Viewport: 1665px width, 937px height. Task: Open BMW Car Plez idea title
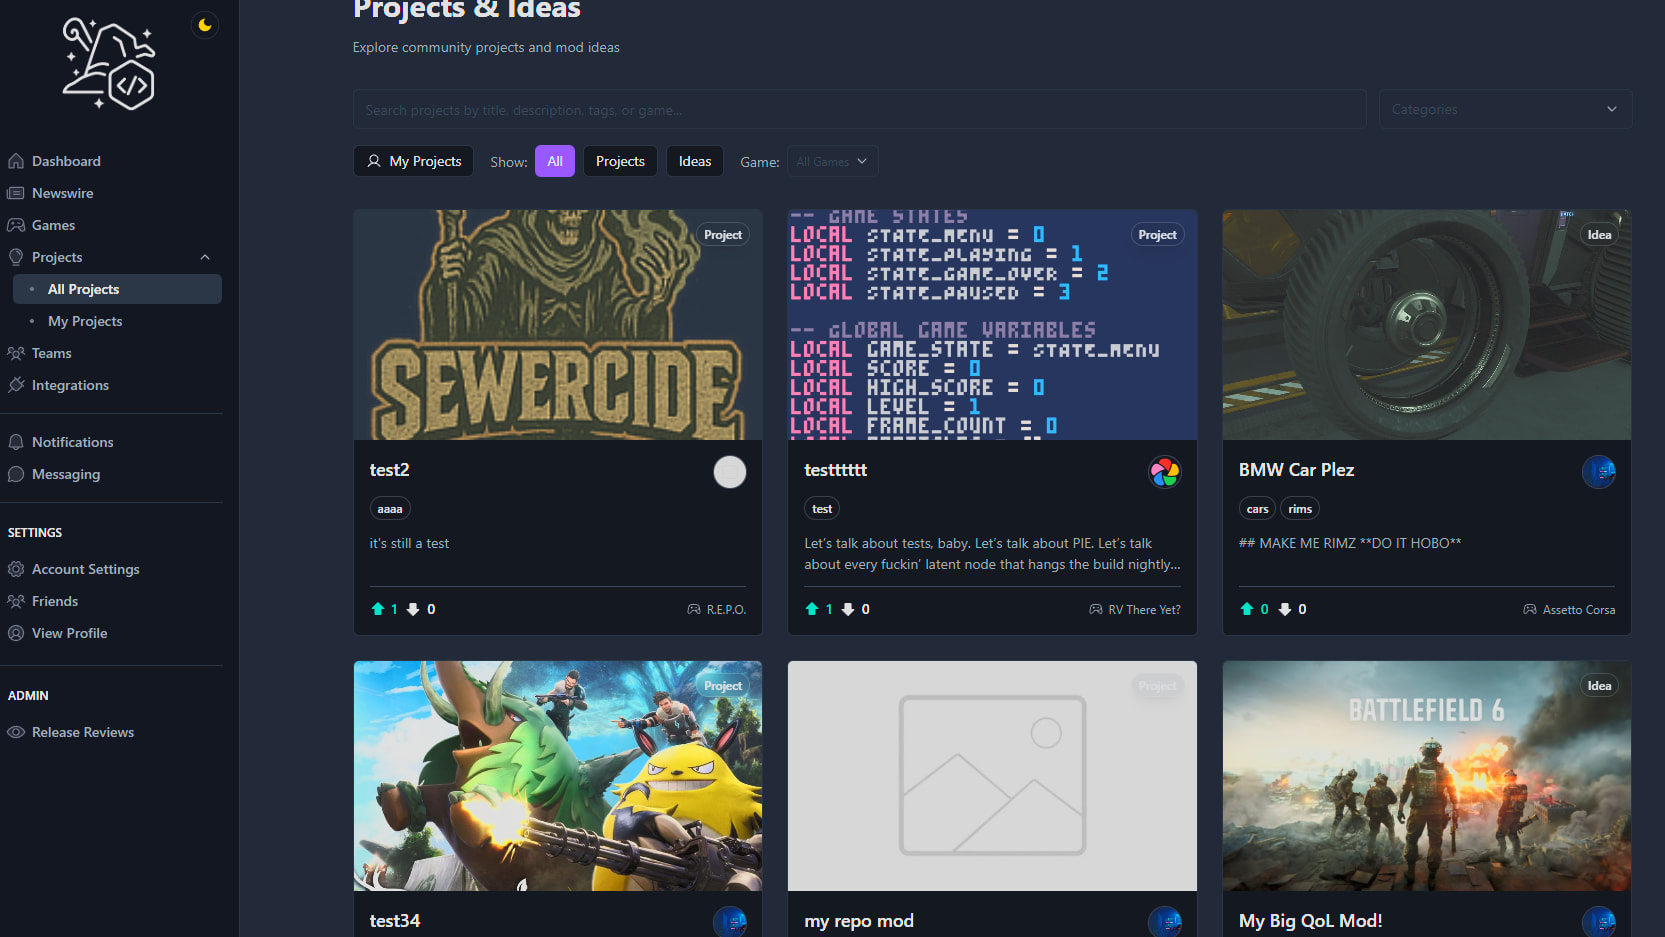click(1297, 470)
